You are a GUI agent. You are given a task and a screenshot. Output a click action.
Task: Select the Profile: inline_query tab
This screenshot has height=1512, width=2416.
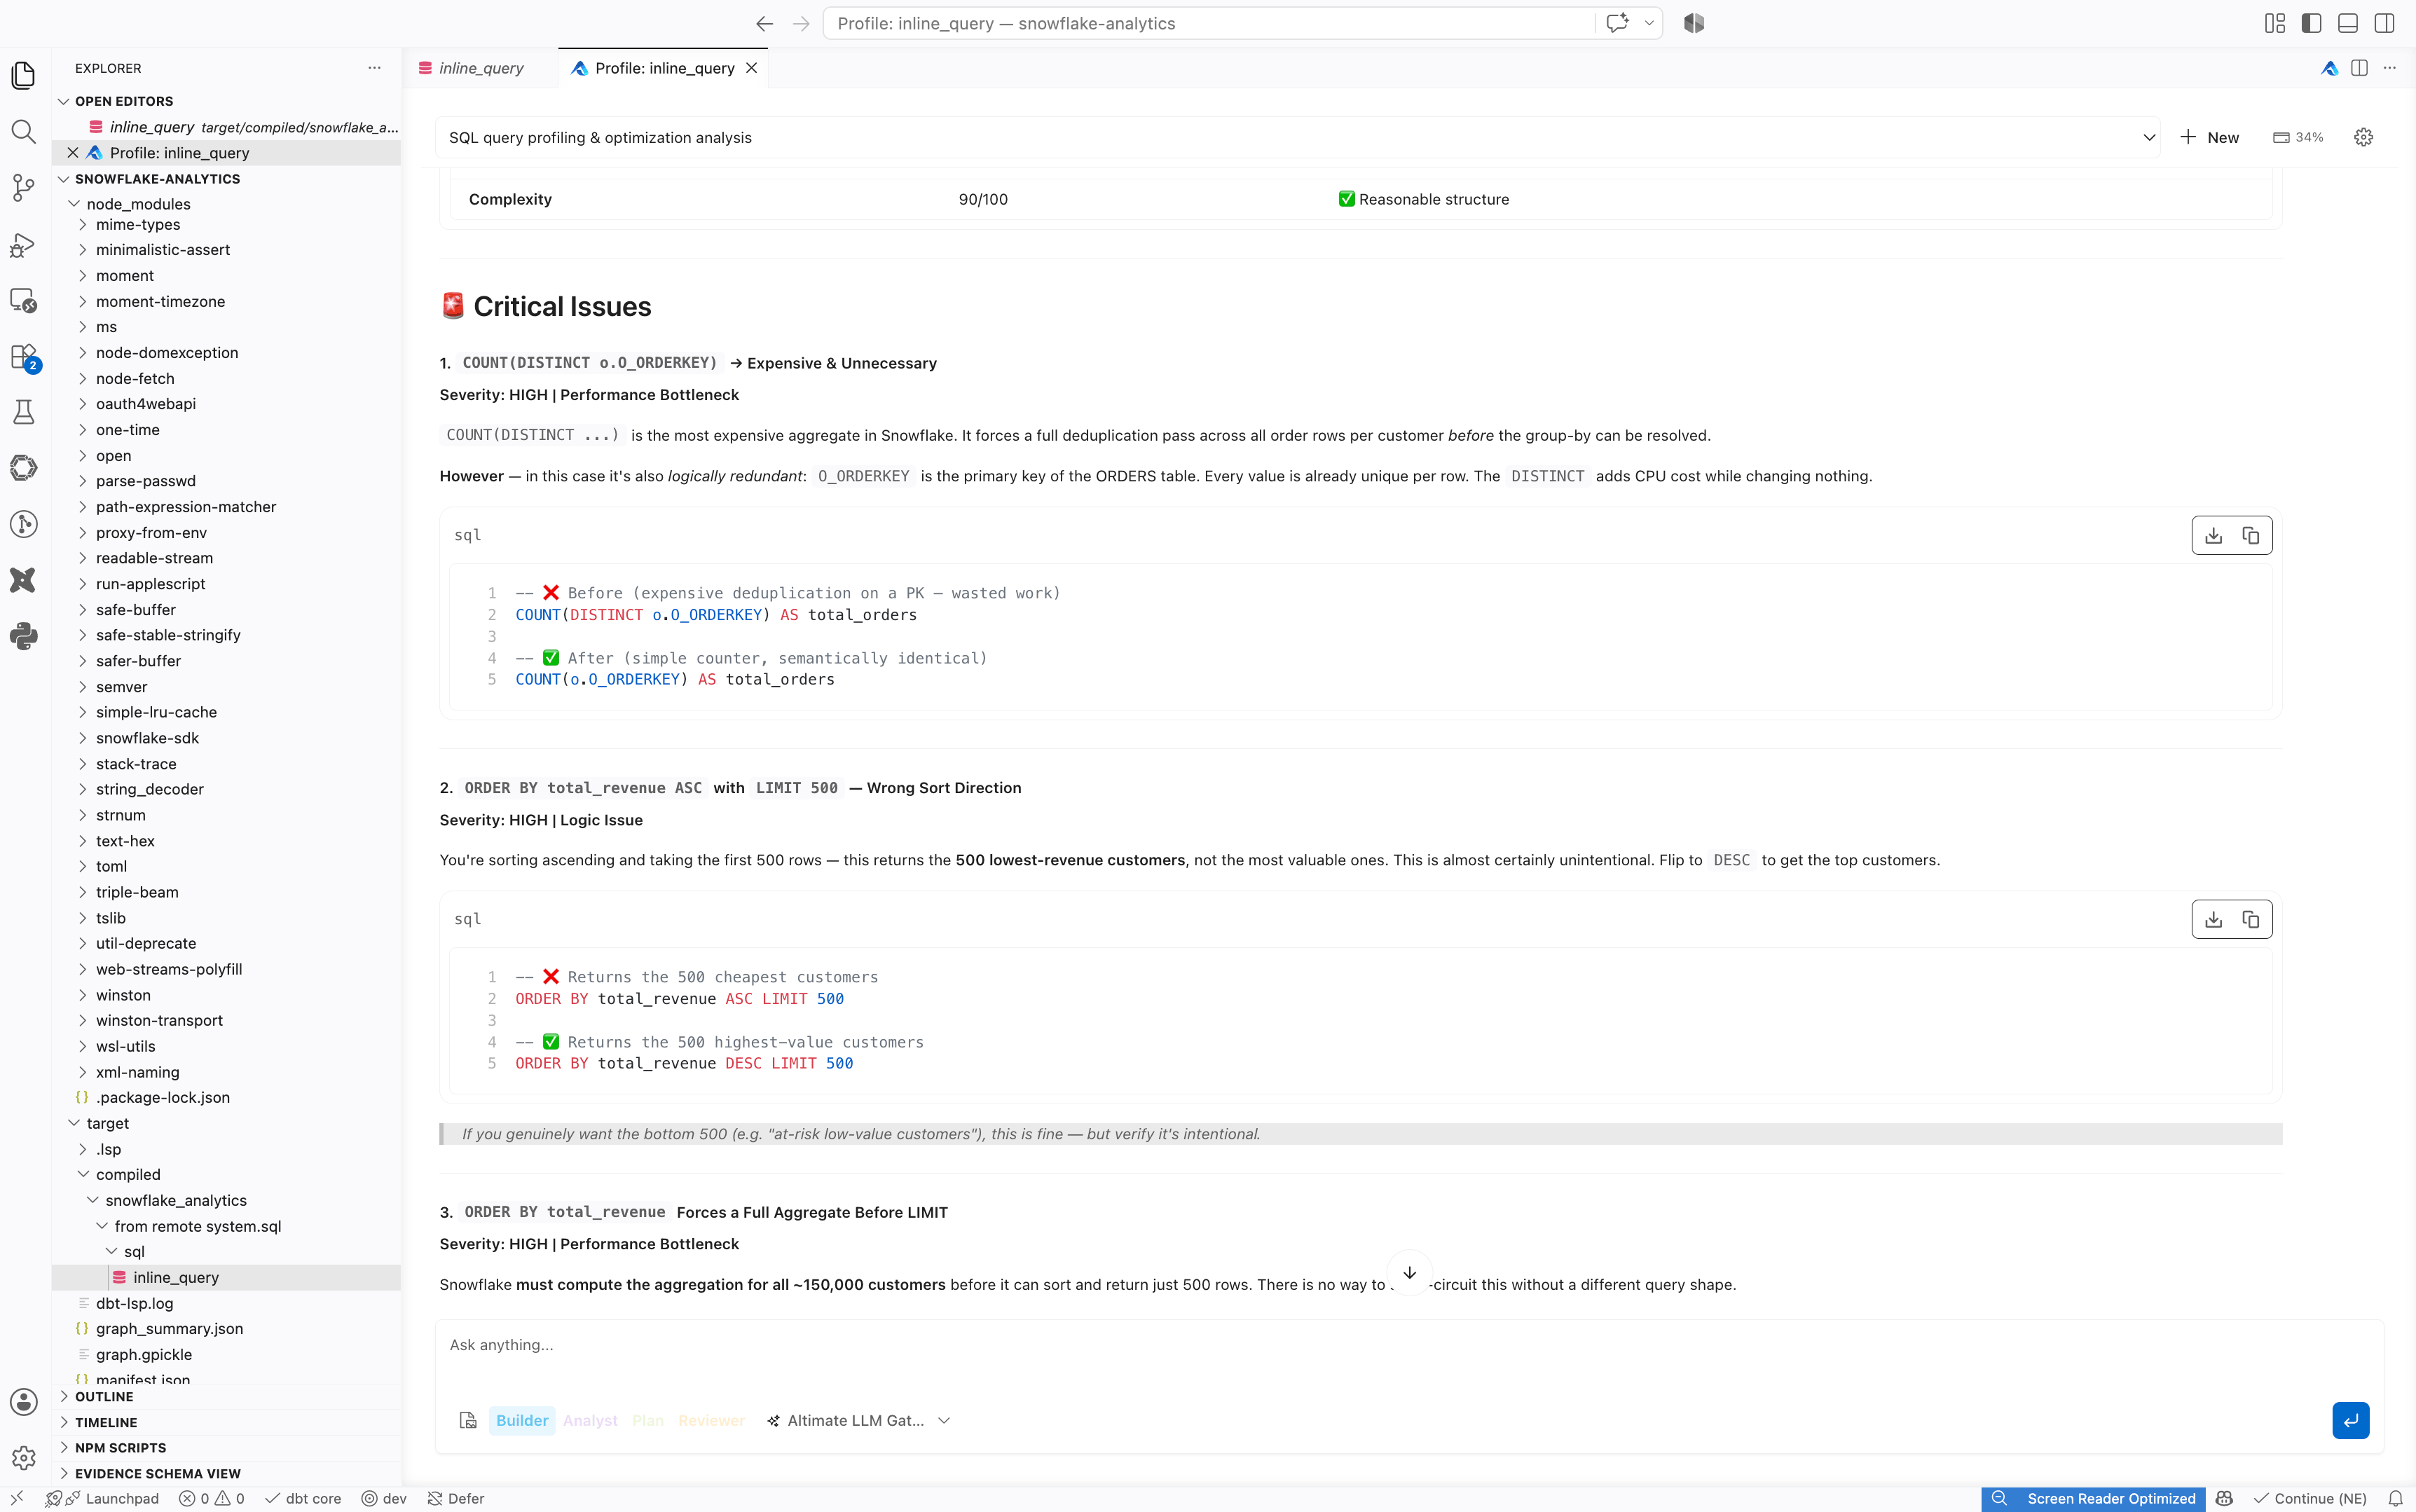(664, 68)
